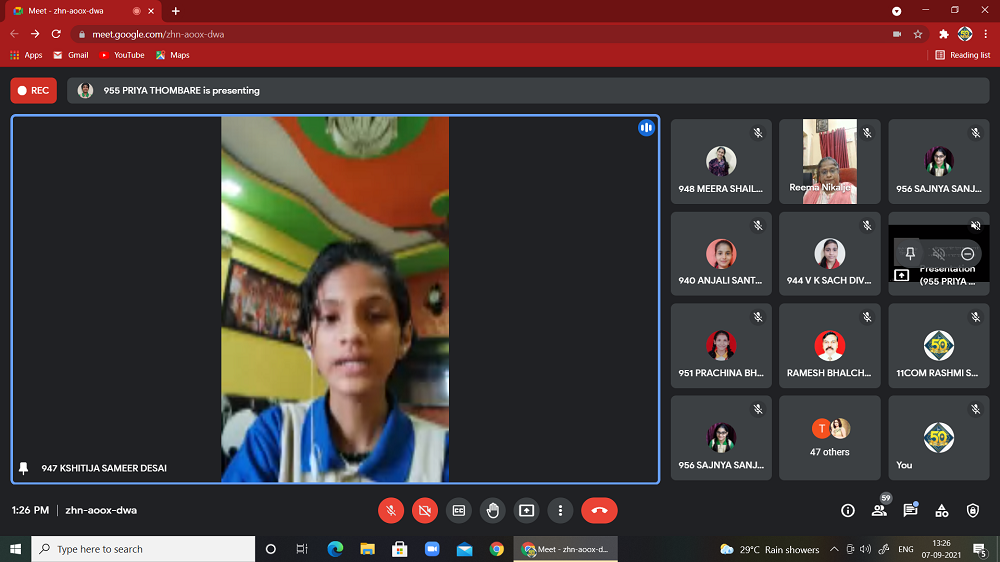Expand the '47 others' participants tile
1000x562 pixels.
coord(829,438)
